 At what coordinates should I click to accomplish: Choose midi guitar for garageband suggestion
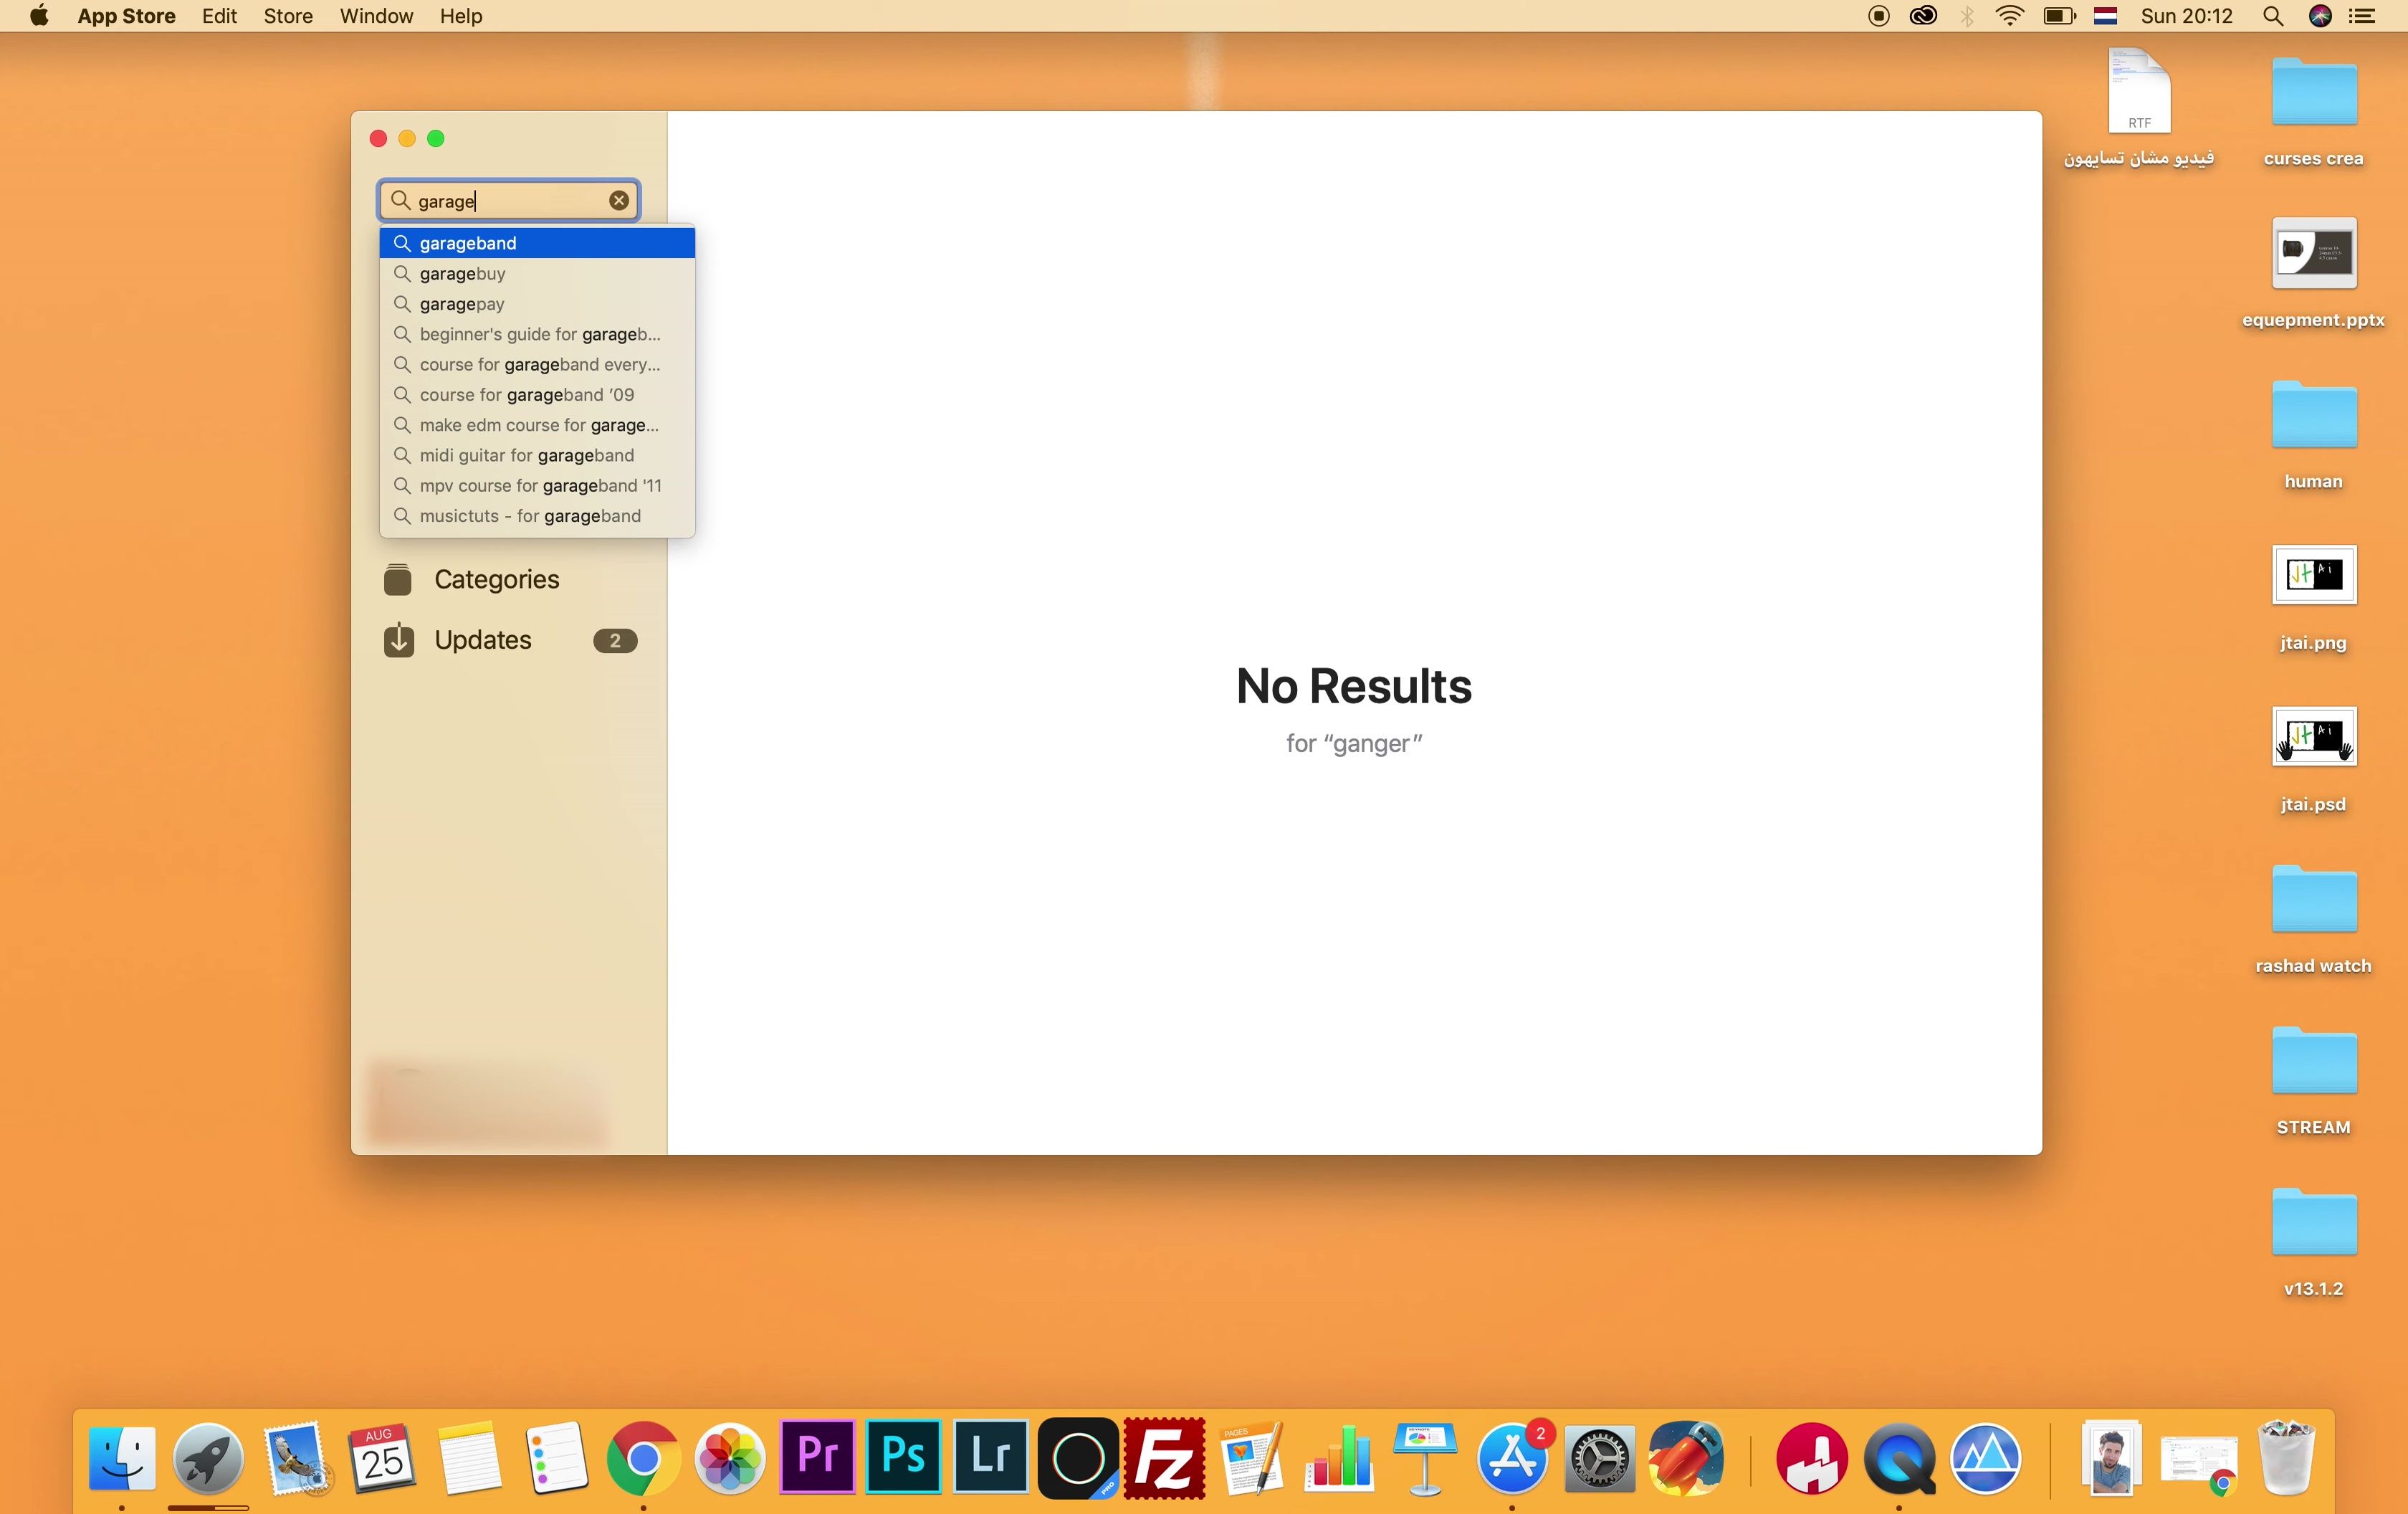pos(537,455)
